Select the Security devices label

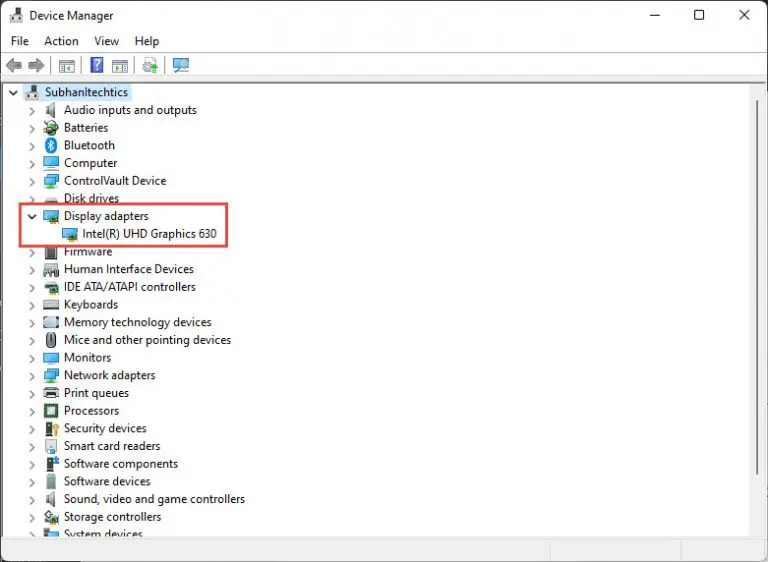(105, 428)
